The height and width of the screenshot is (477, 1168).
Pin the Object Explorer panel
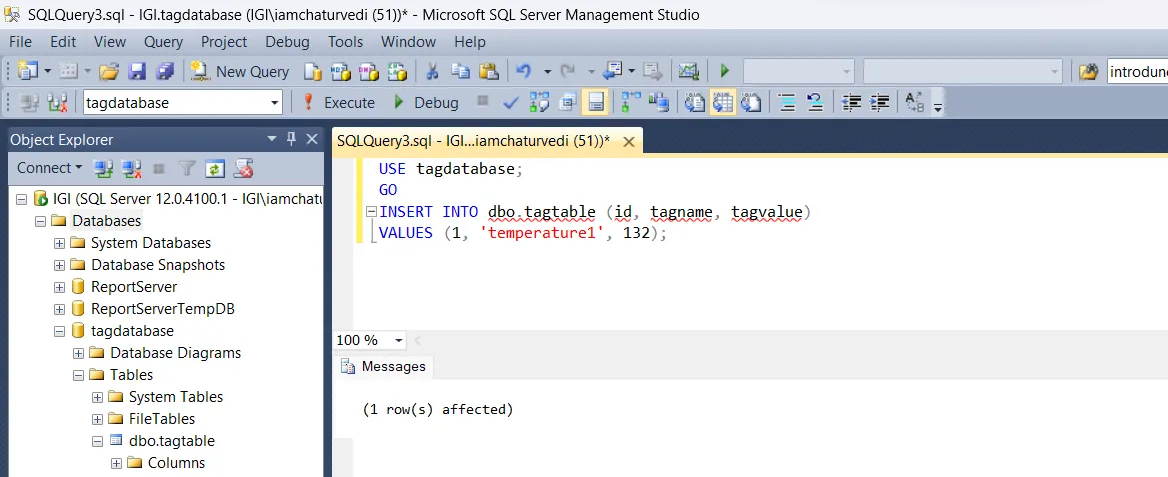pyautogui.click(x=291, y=139)
